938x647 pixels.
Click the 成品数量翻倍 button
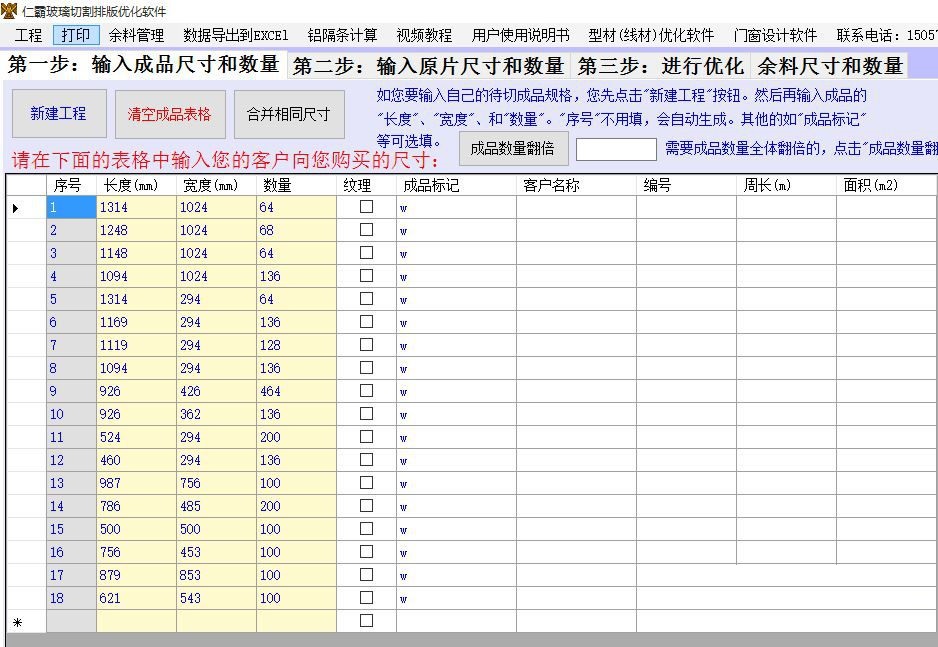coord(513,148)
